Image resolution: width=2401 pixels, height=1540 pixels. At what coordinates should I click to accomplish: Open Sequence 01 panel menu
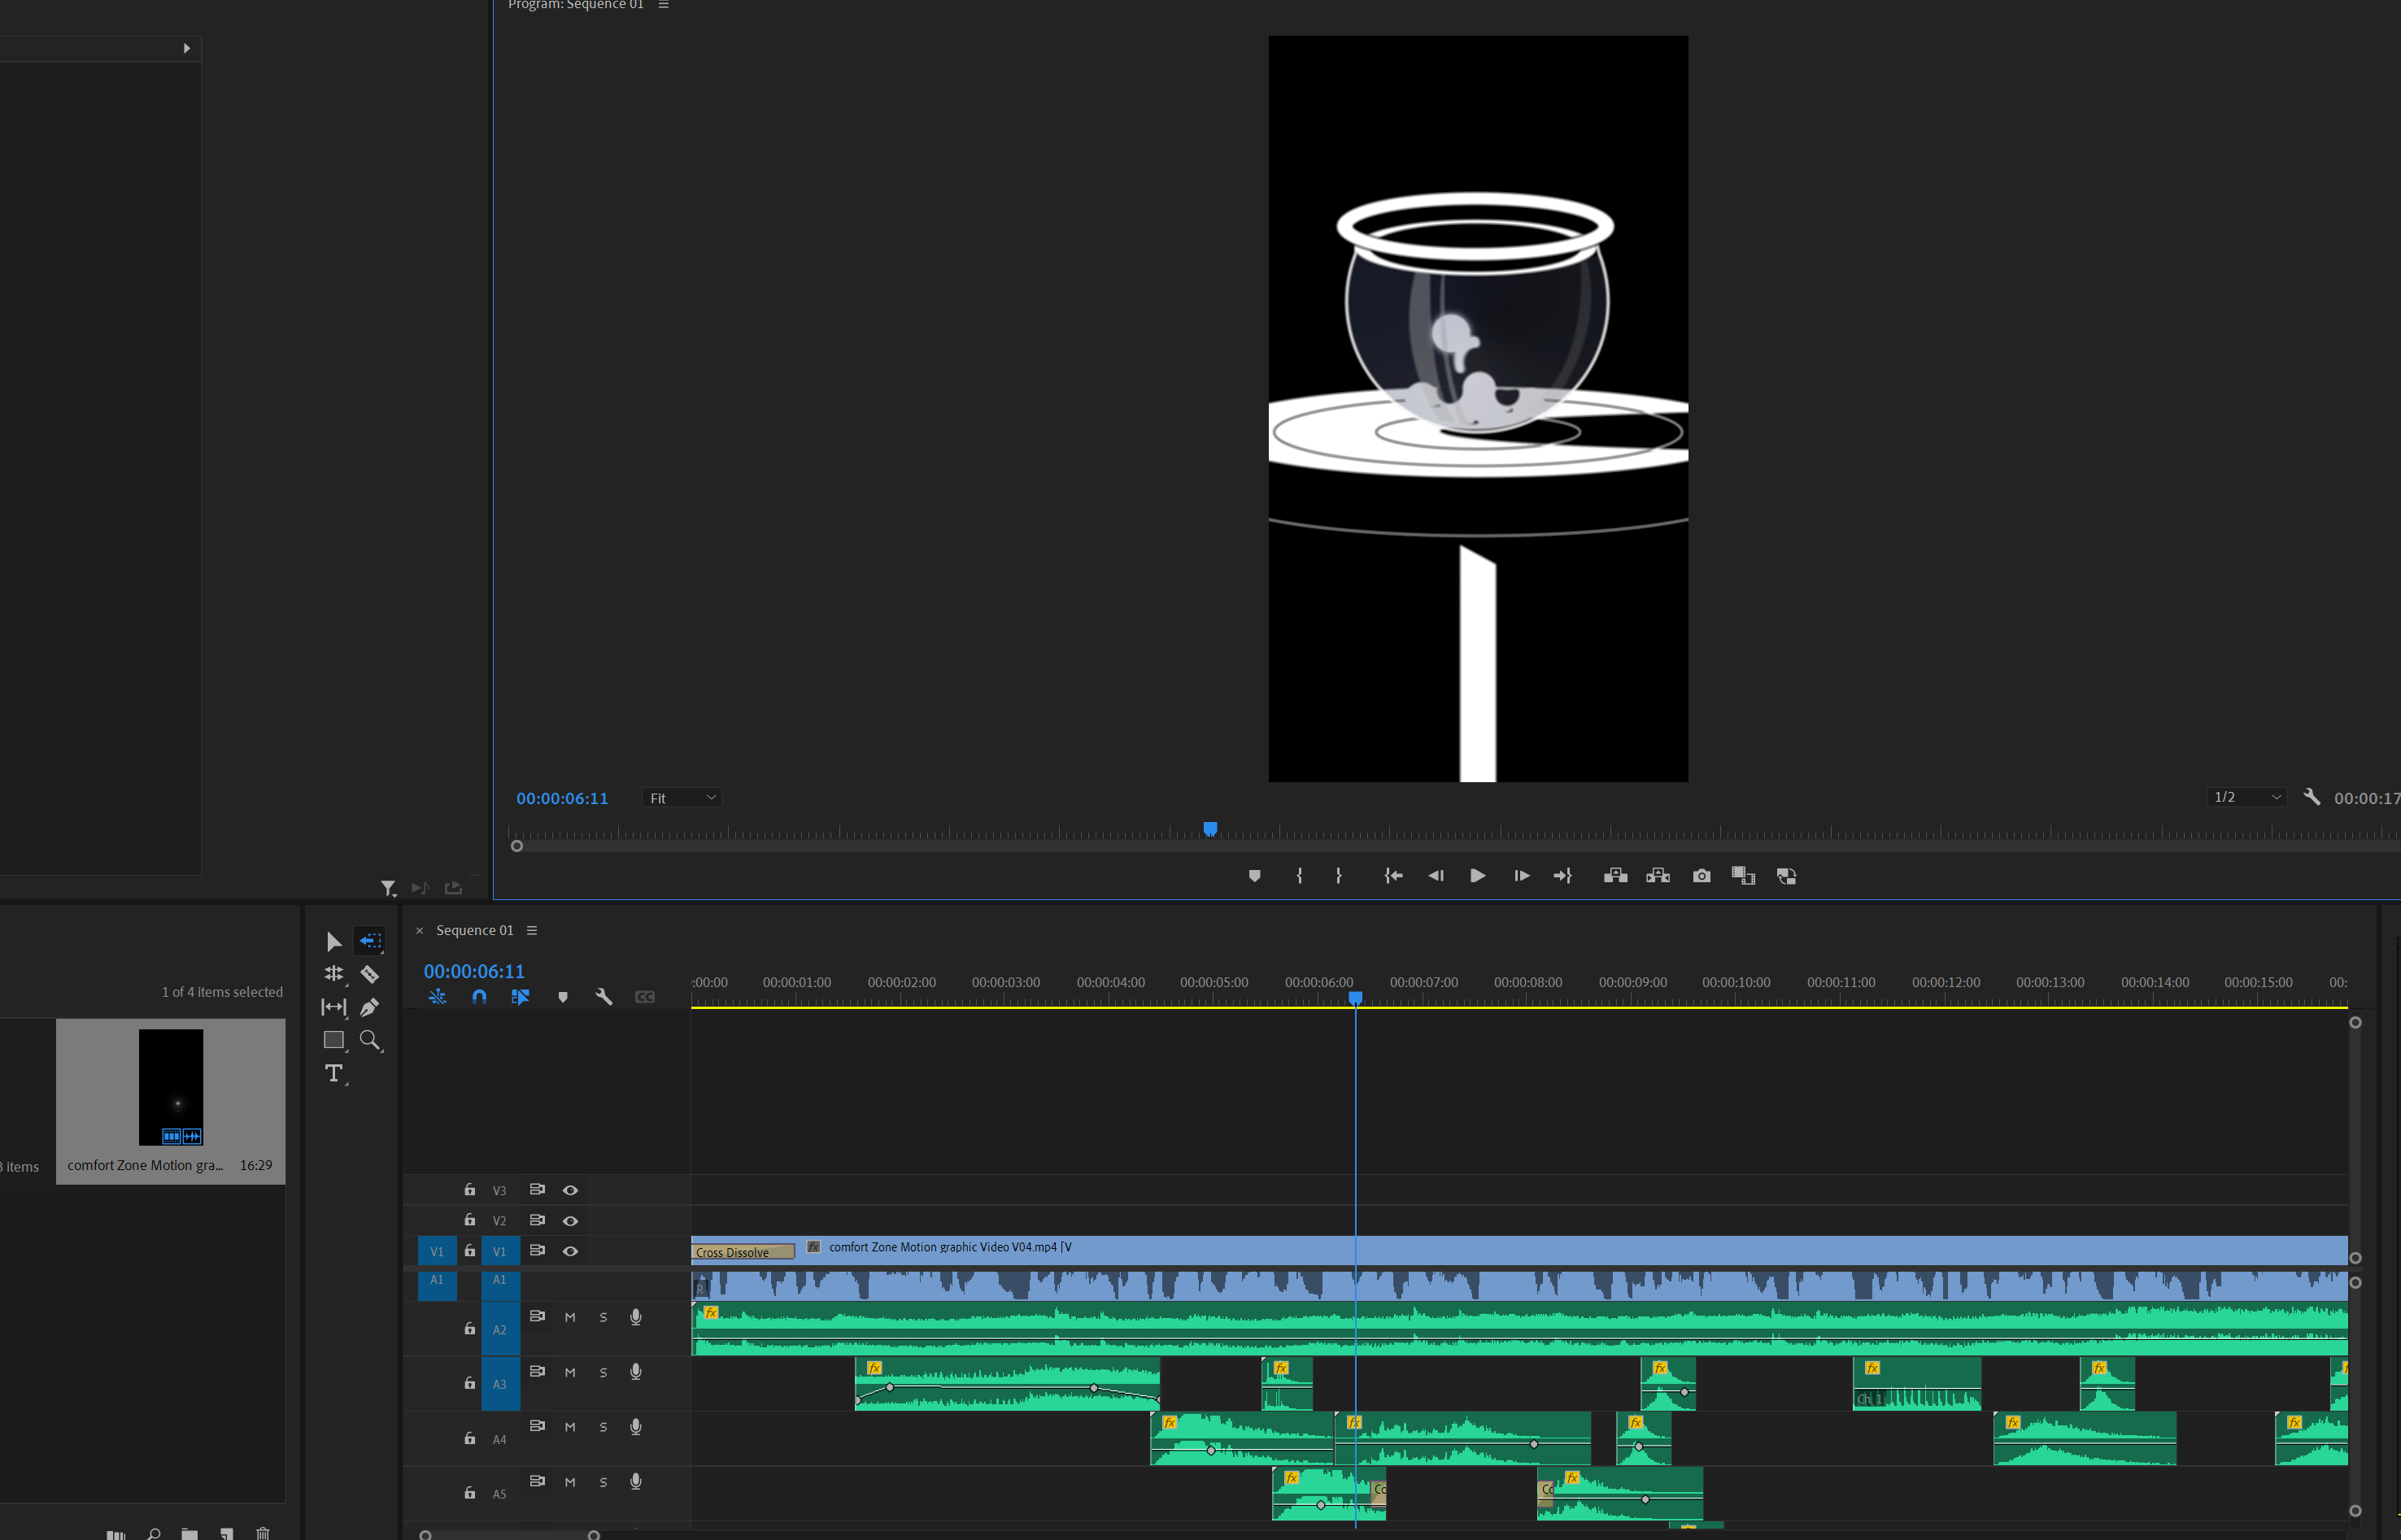point(532,930)
